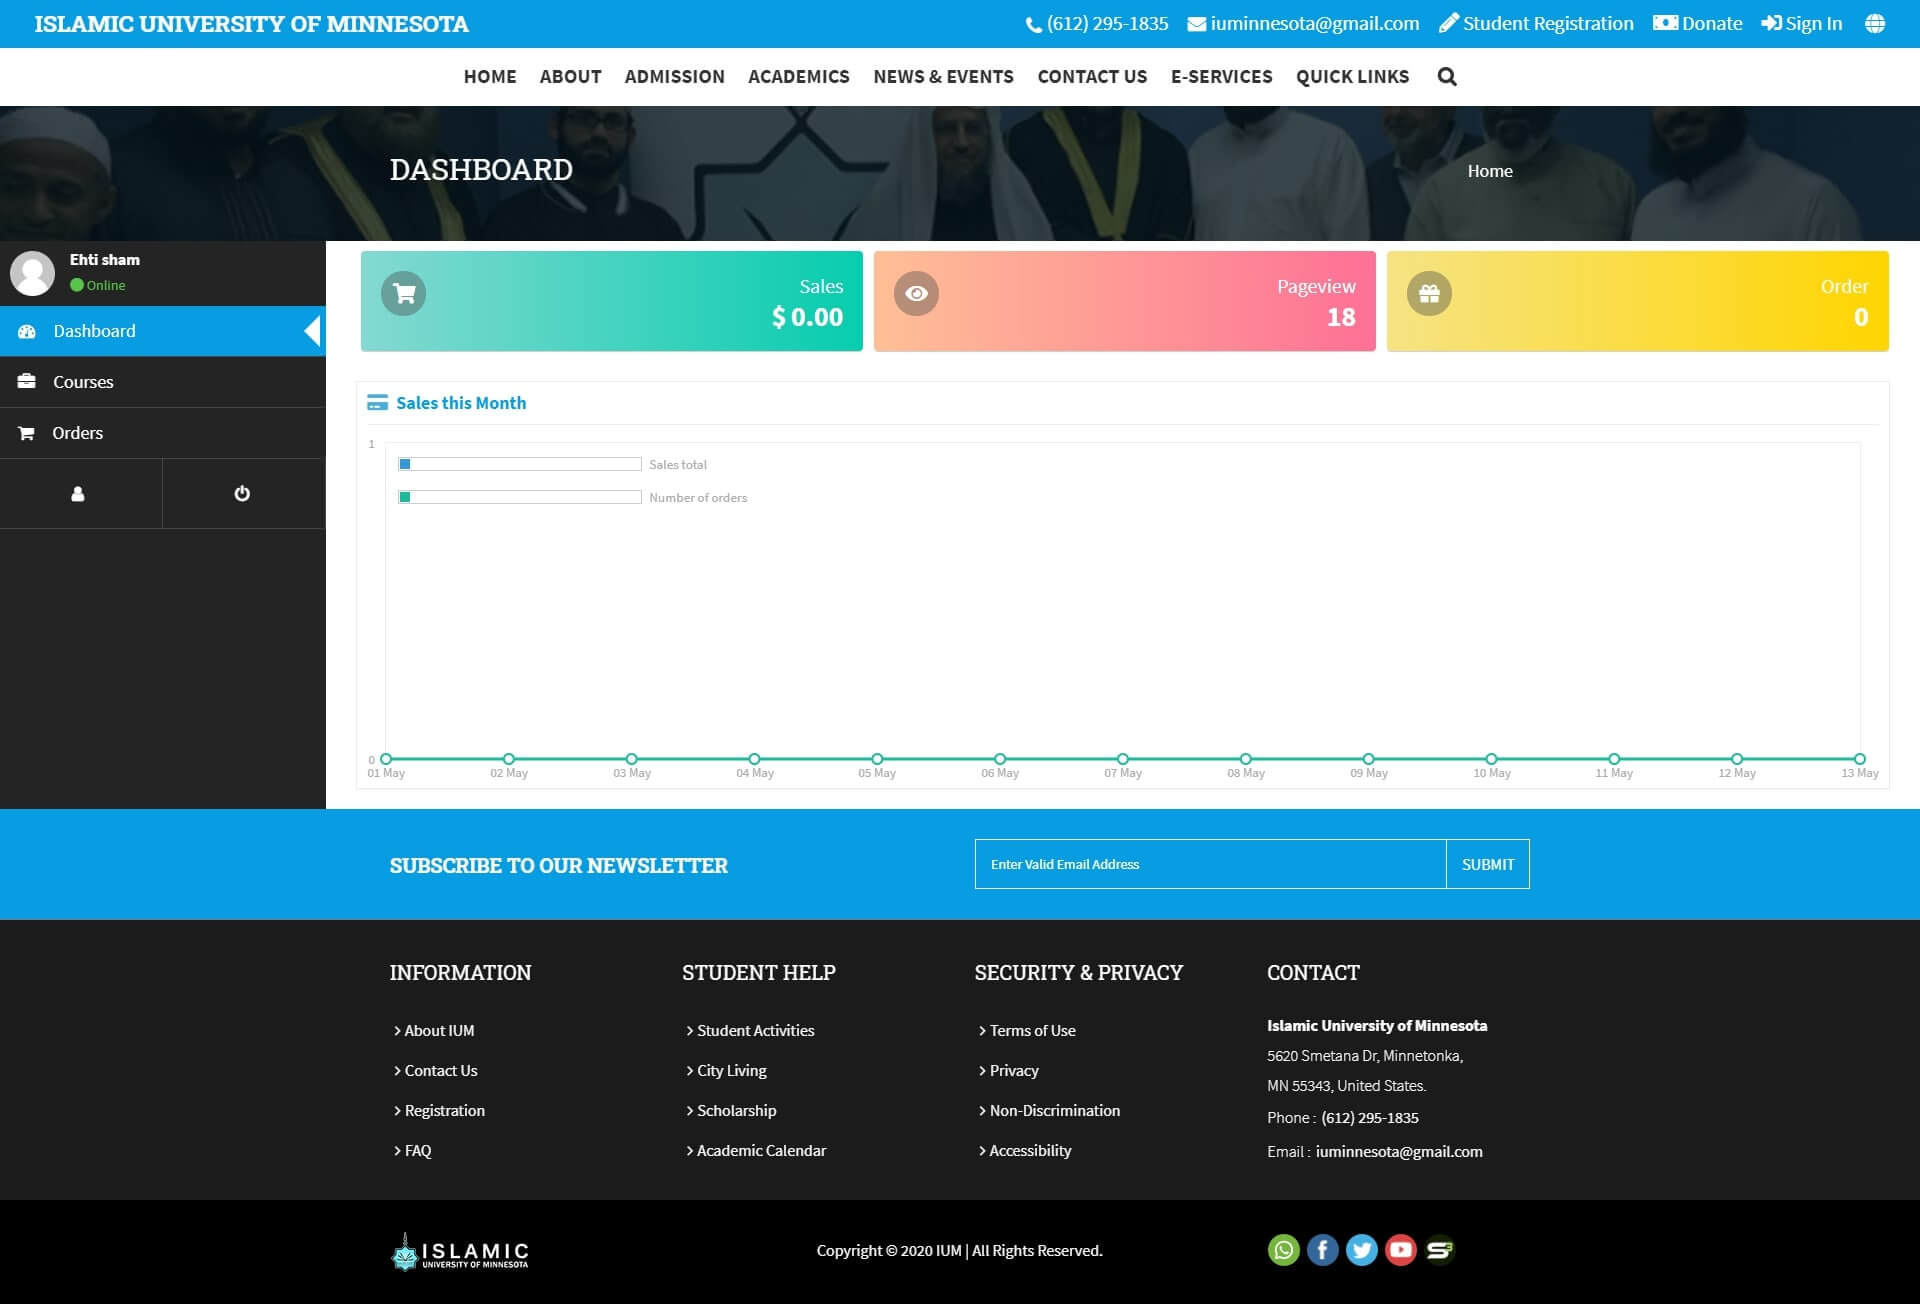1920x1304 pixels.
Task: Open the Twitter footer icon
Action: tap(1361, 1250)
